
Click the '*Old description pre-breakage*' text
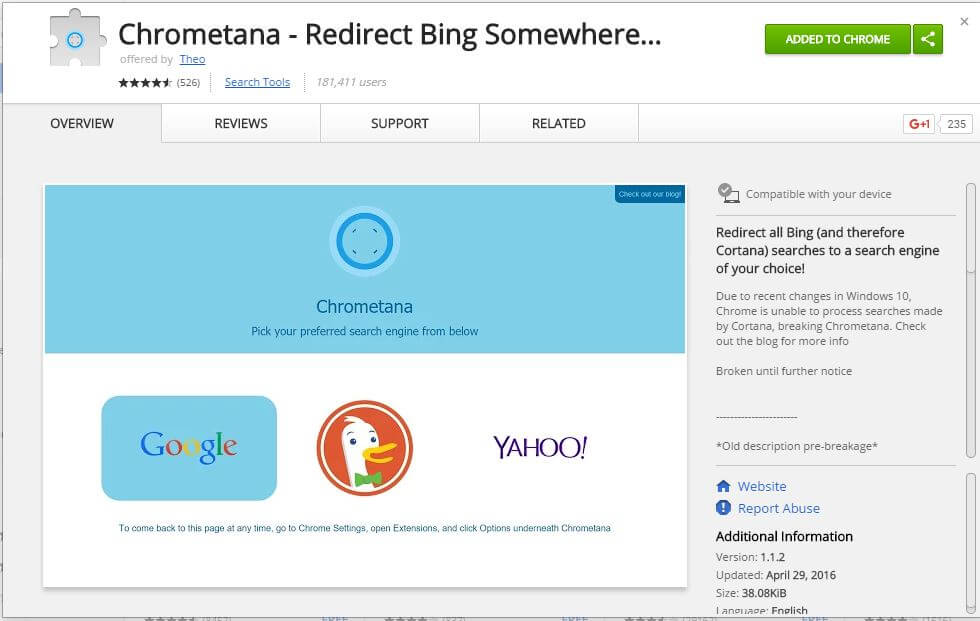click(797, 446)
